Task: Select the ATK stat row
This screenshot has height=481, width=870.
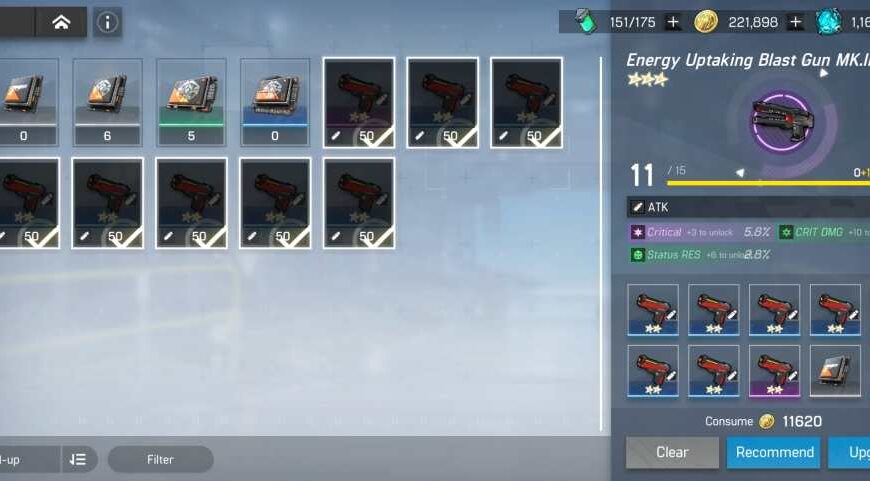Action: pos(748,207)
